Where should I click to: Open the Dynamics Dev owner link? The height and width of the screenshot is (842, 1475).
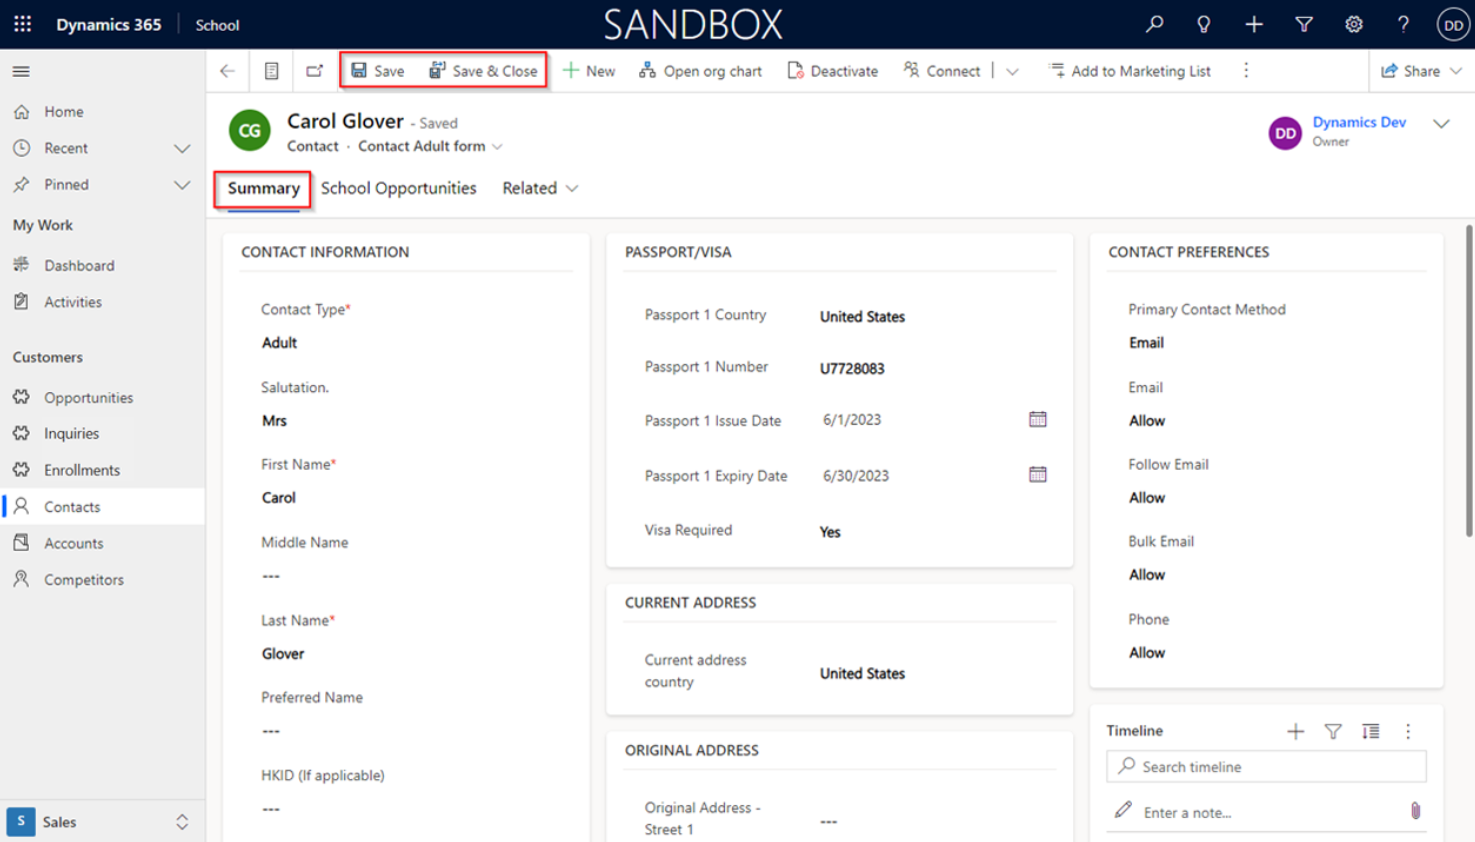[1358, 122]
